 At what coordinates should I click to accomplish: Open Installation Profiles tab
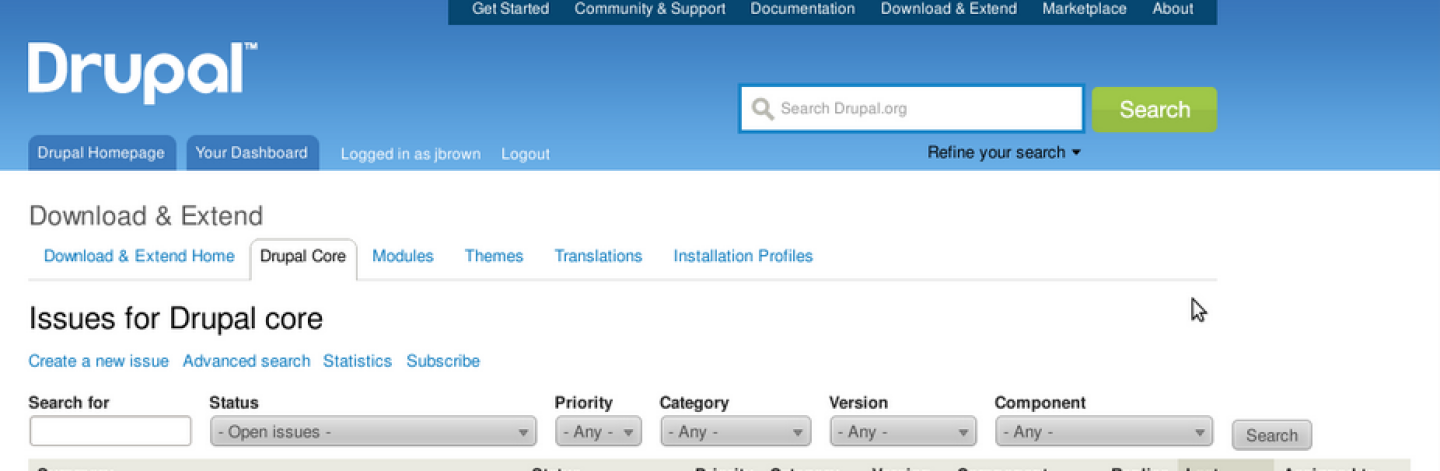click(x=743, y=256)
